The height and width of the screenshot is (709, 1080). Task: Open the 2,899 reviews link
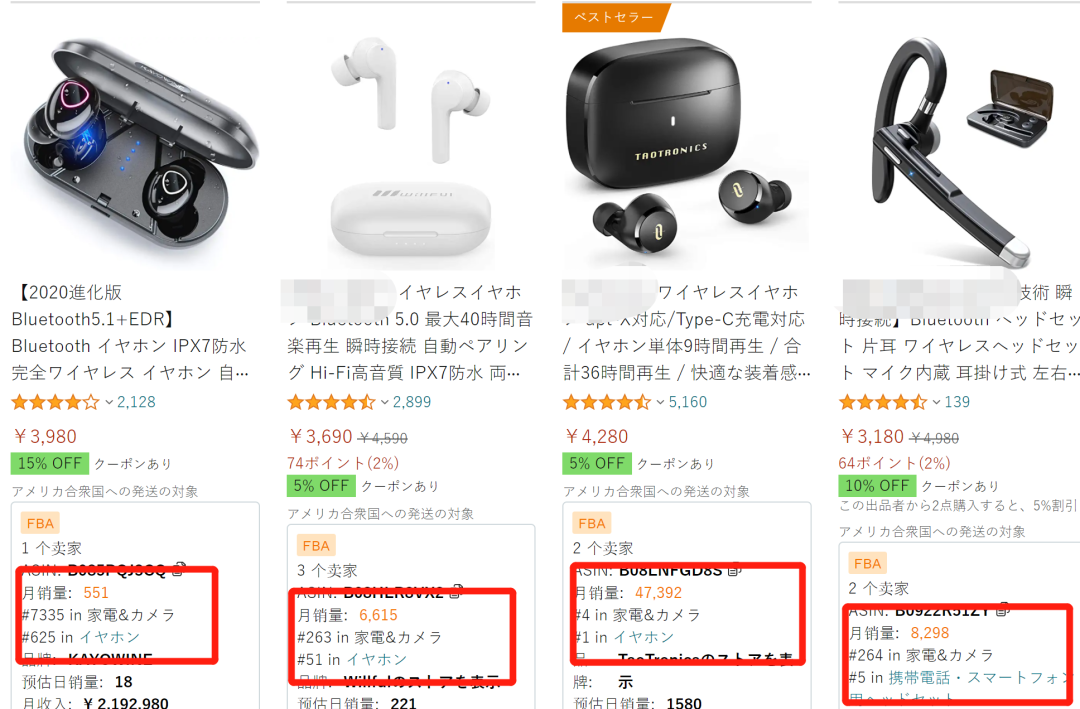(412, 402)
